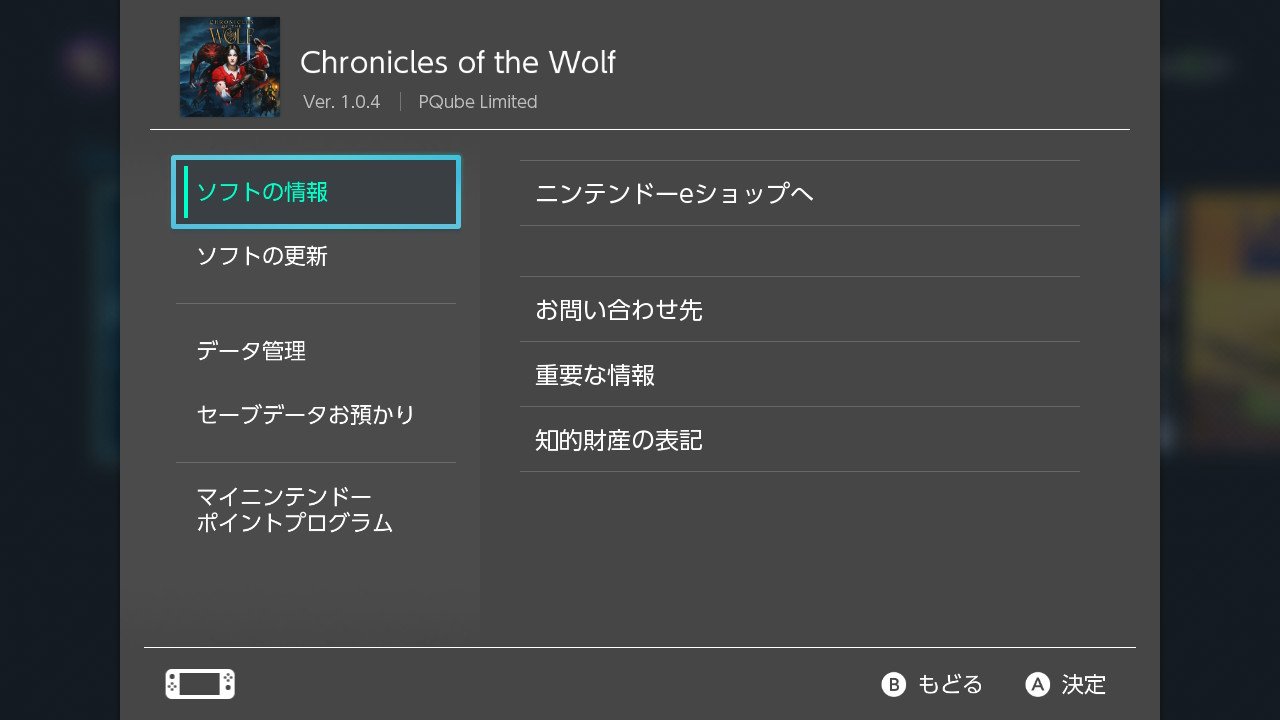Click the Chronicles of the Wolf title text
Screen dimensions: 1280x720
458,62
